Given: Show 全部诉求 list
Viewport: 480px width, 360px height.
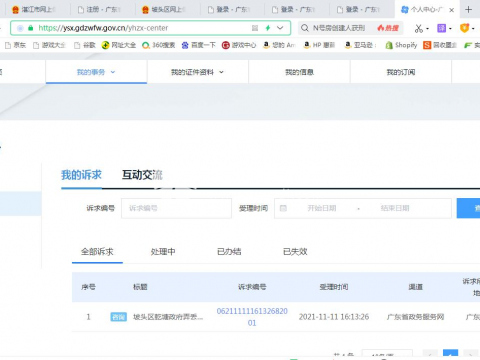Looking at the screenshot, I should [x=97, y=252].
